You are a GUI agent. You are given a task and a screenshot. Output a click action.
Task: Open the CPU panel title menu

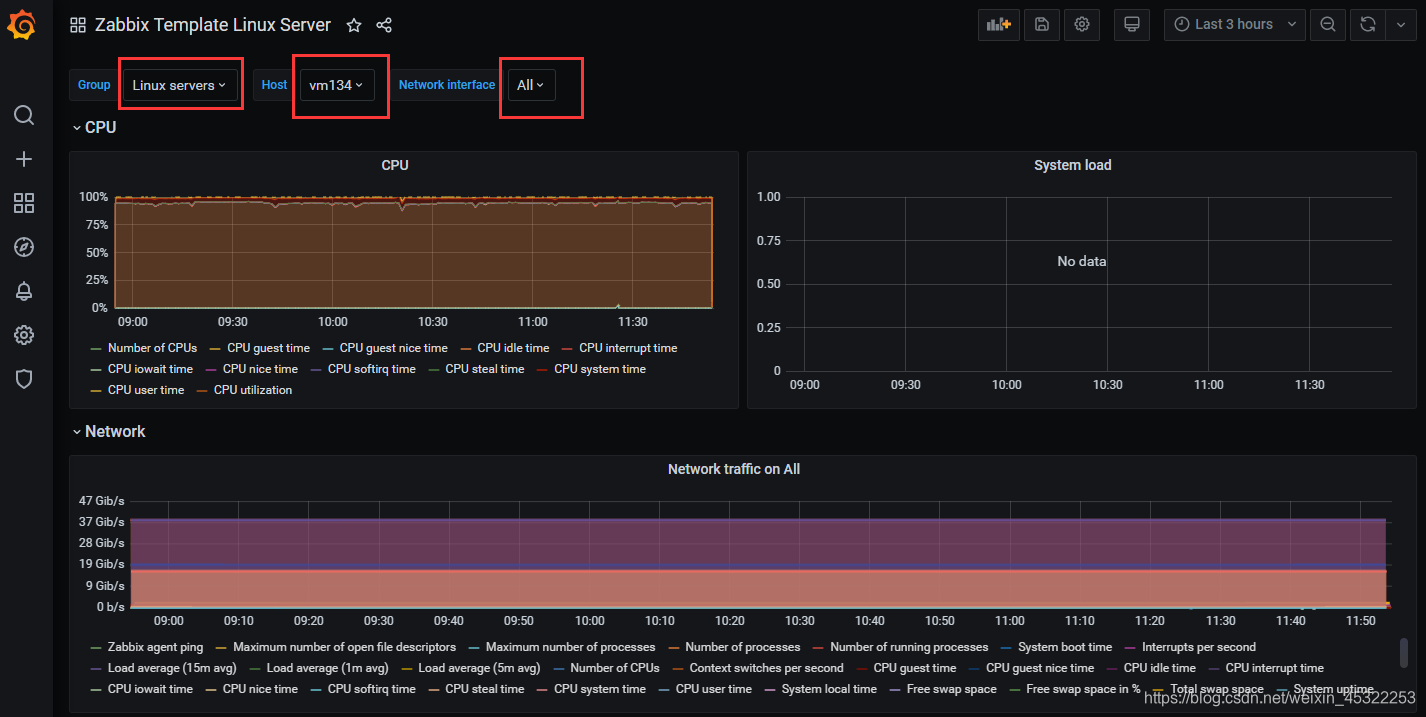pyautogui.click(x=395, y=165)
